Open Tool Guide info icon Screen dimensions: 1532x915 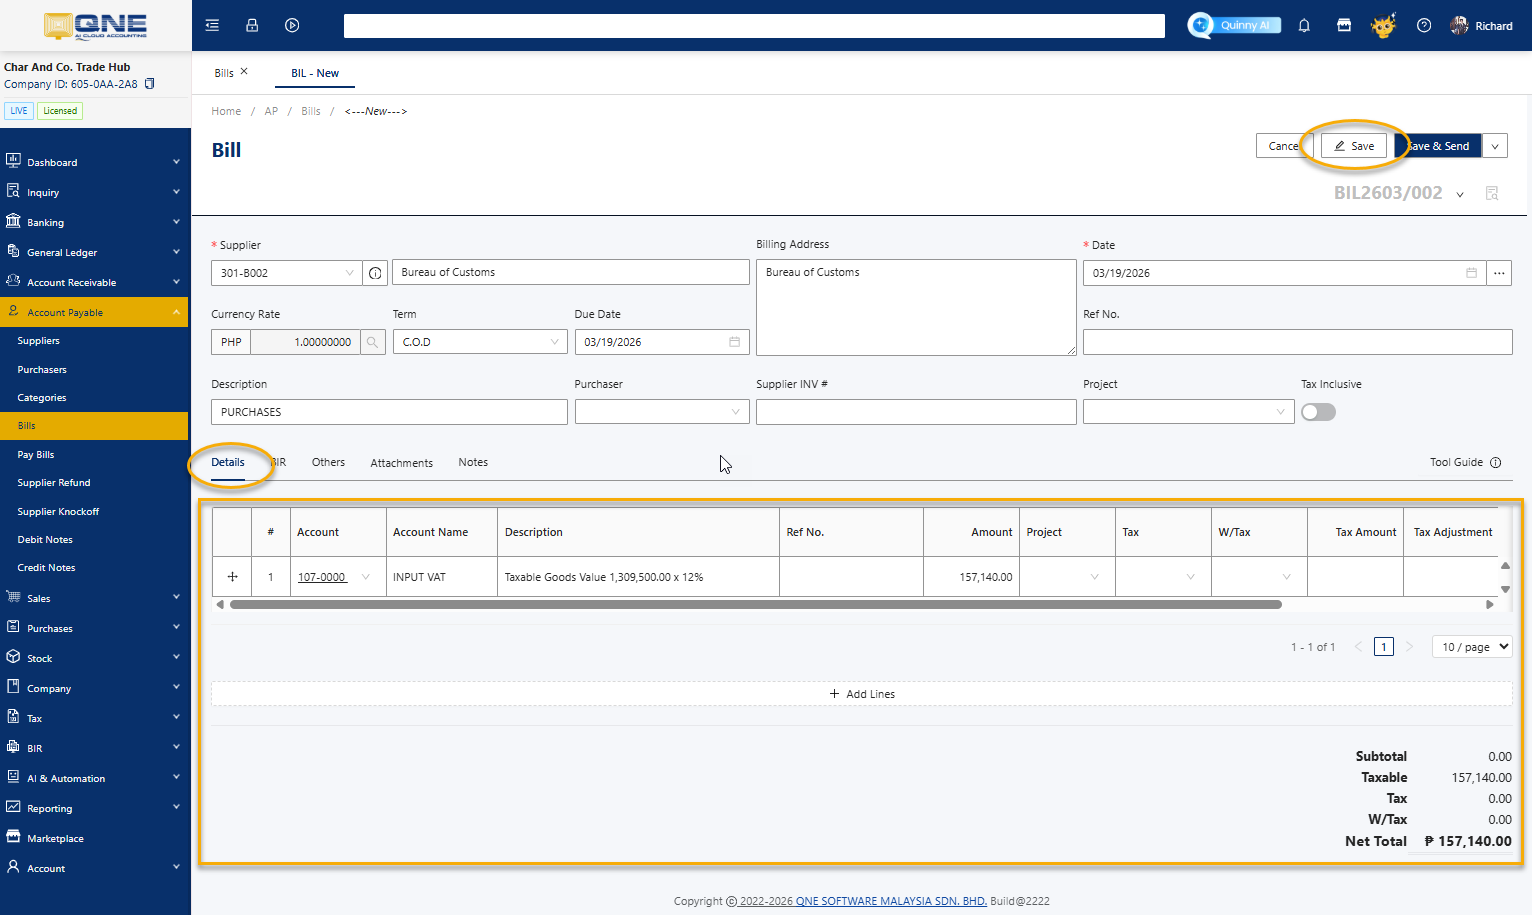click(1496, 462)
